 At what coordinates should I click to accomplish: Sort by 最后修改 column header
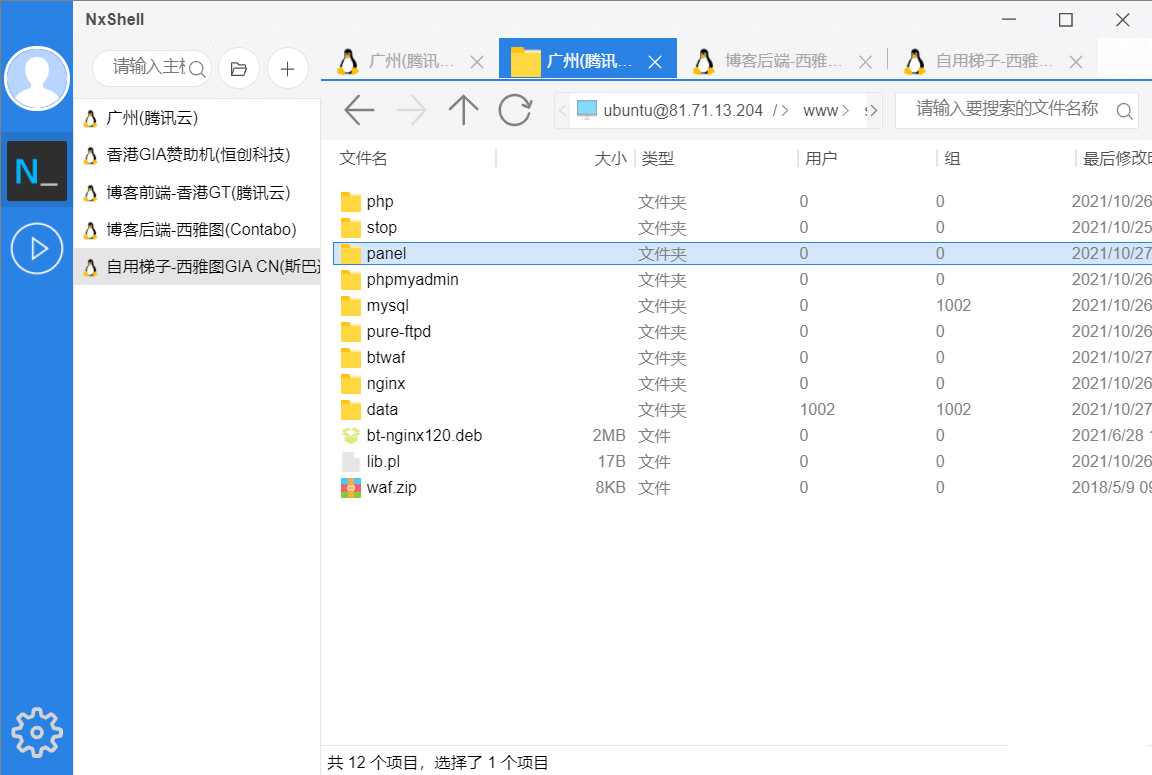[x=1117, y=159]
